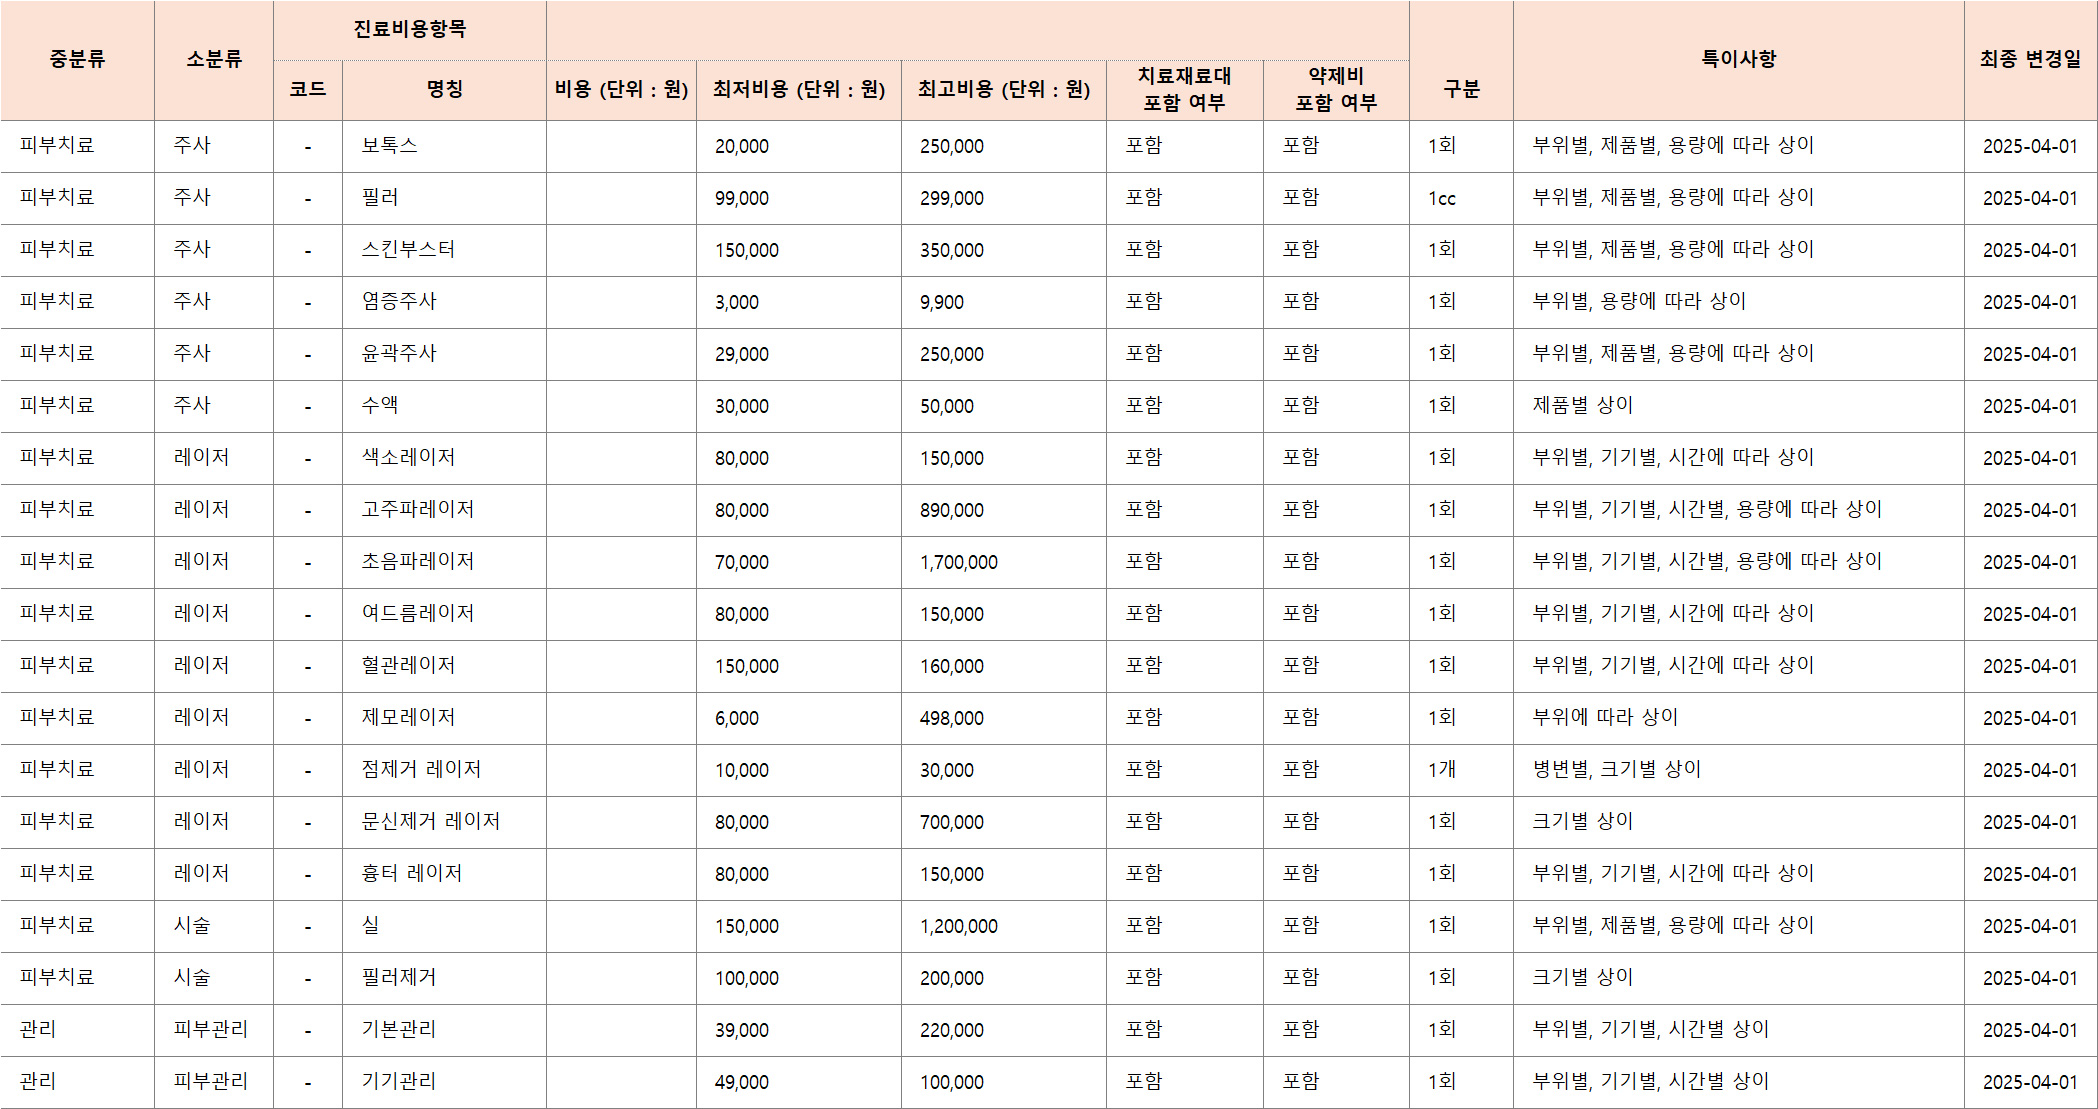Select the 보톡스 name cell

click(x=444, y=146)
